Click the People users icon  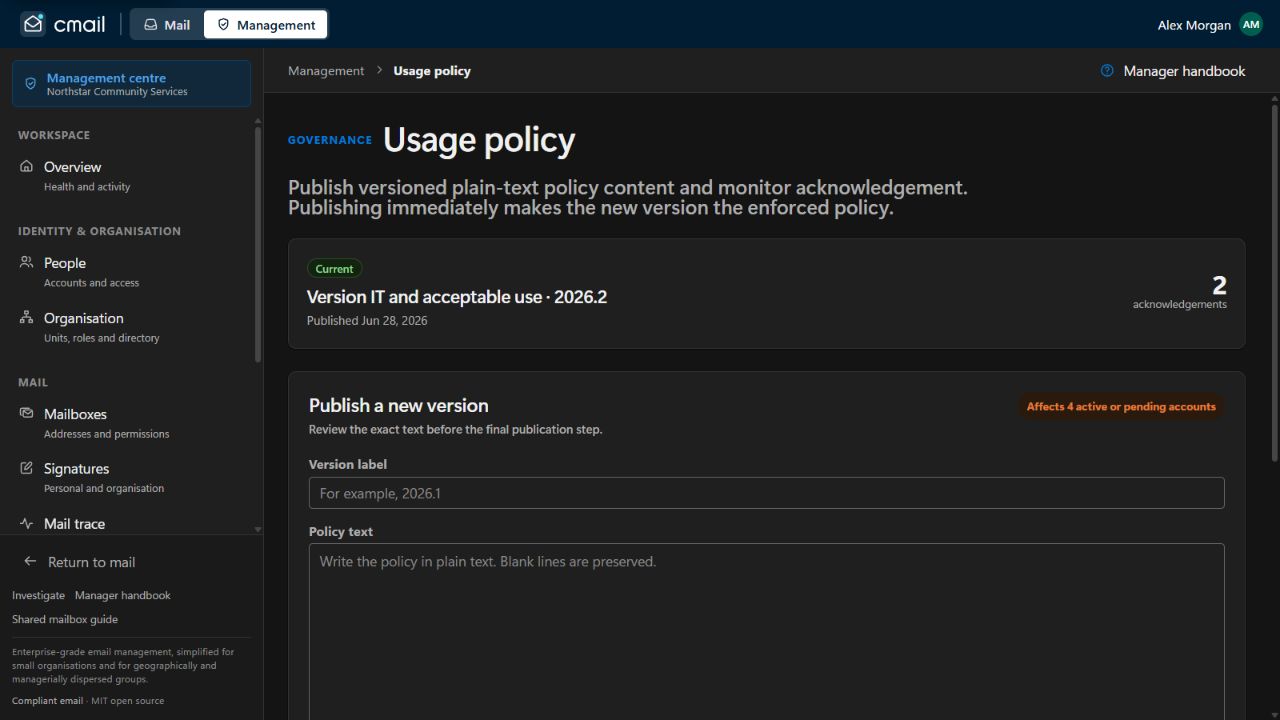point(27,262)
